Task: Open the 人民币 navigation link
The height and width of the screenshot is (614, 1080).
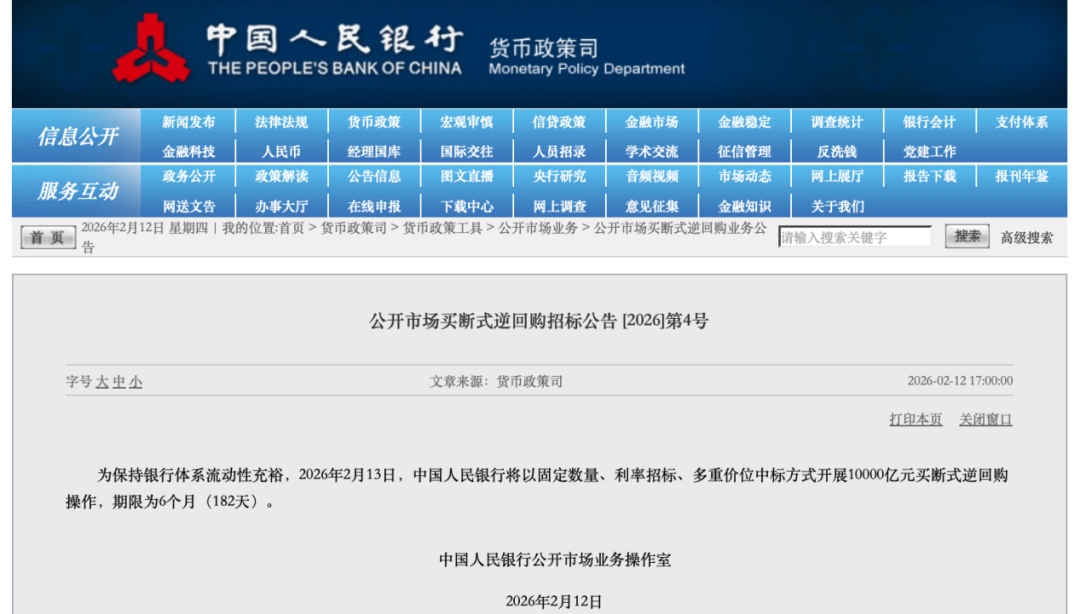Action: point(281,152)
